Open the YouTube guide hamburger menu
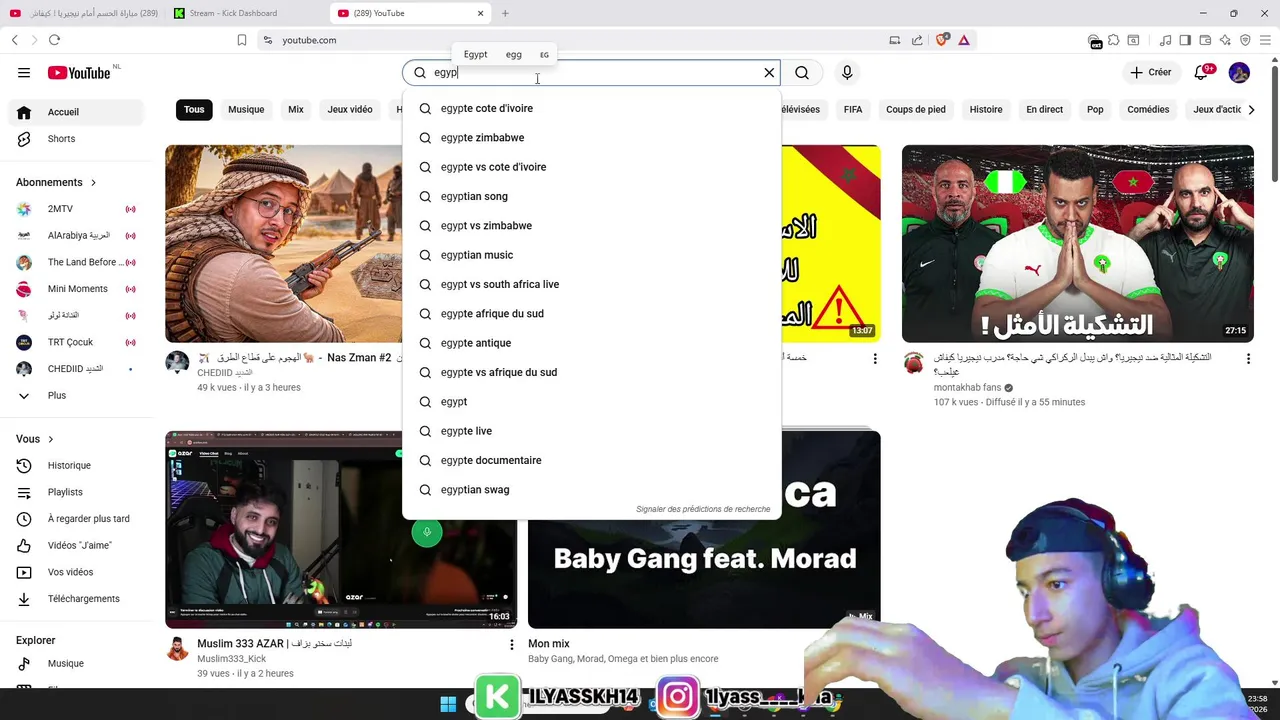1280x720 pixels. pyautogui.click(x=24, y=72)
